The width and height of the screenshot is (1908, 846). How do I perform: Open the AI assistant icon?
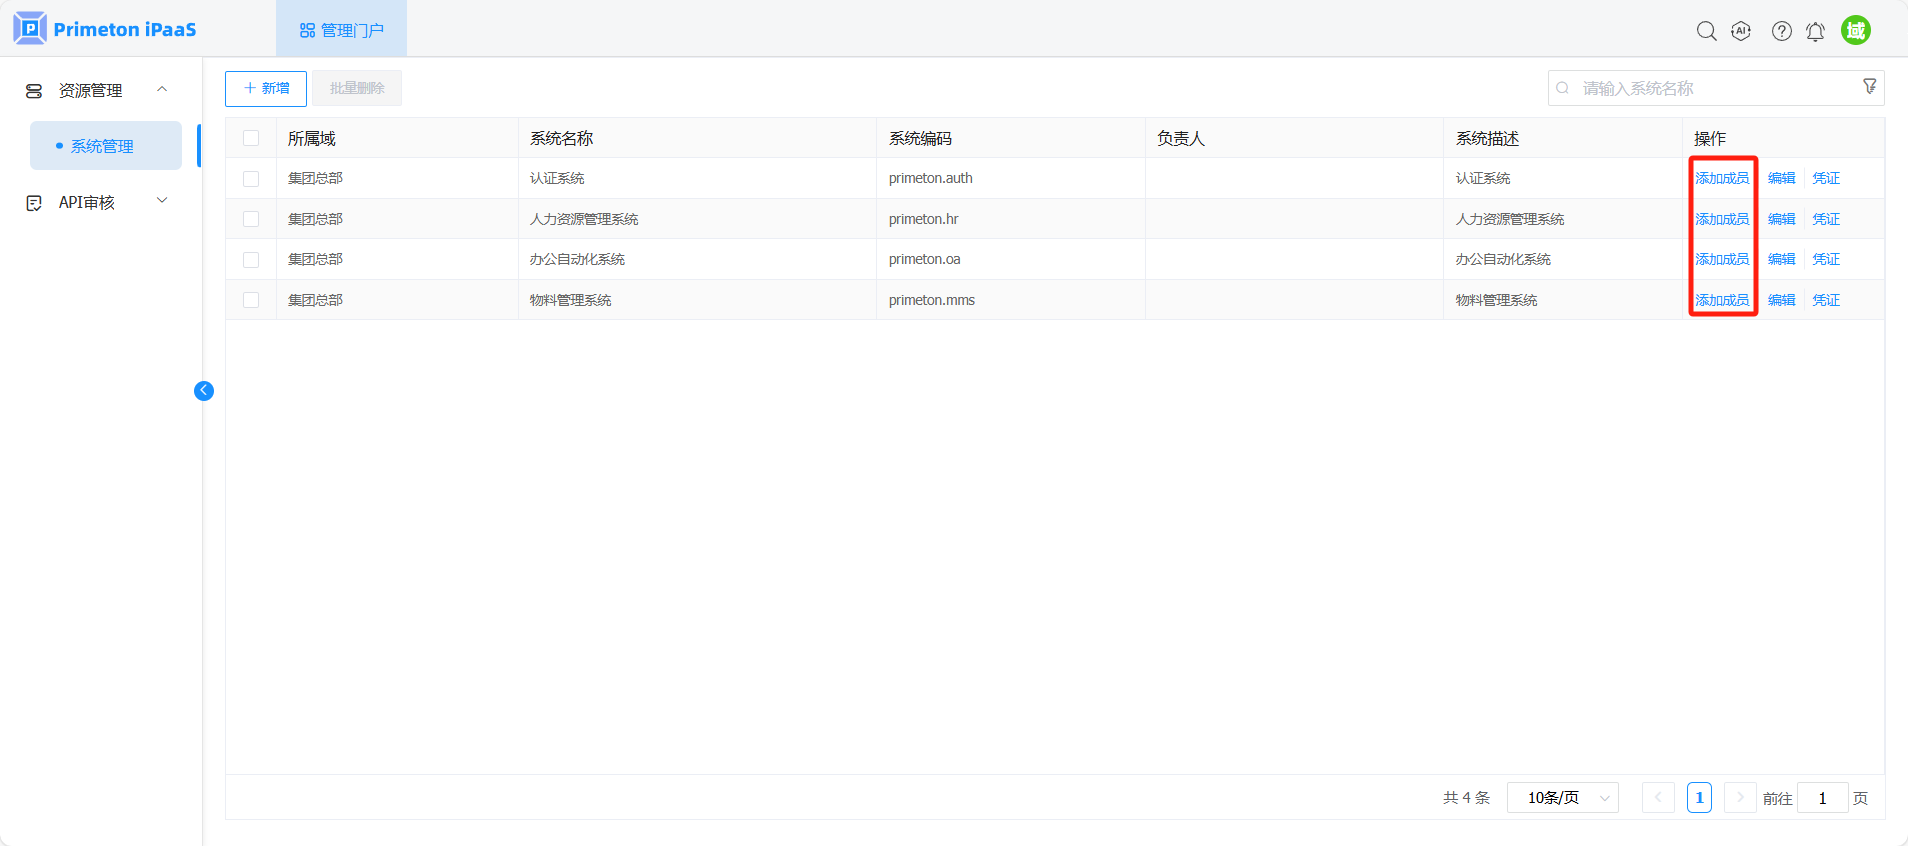1741,31
